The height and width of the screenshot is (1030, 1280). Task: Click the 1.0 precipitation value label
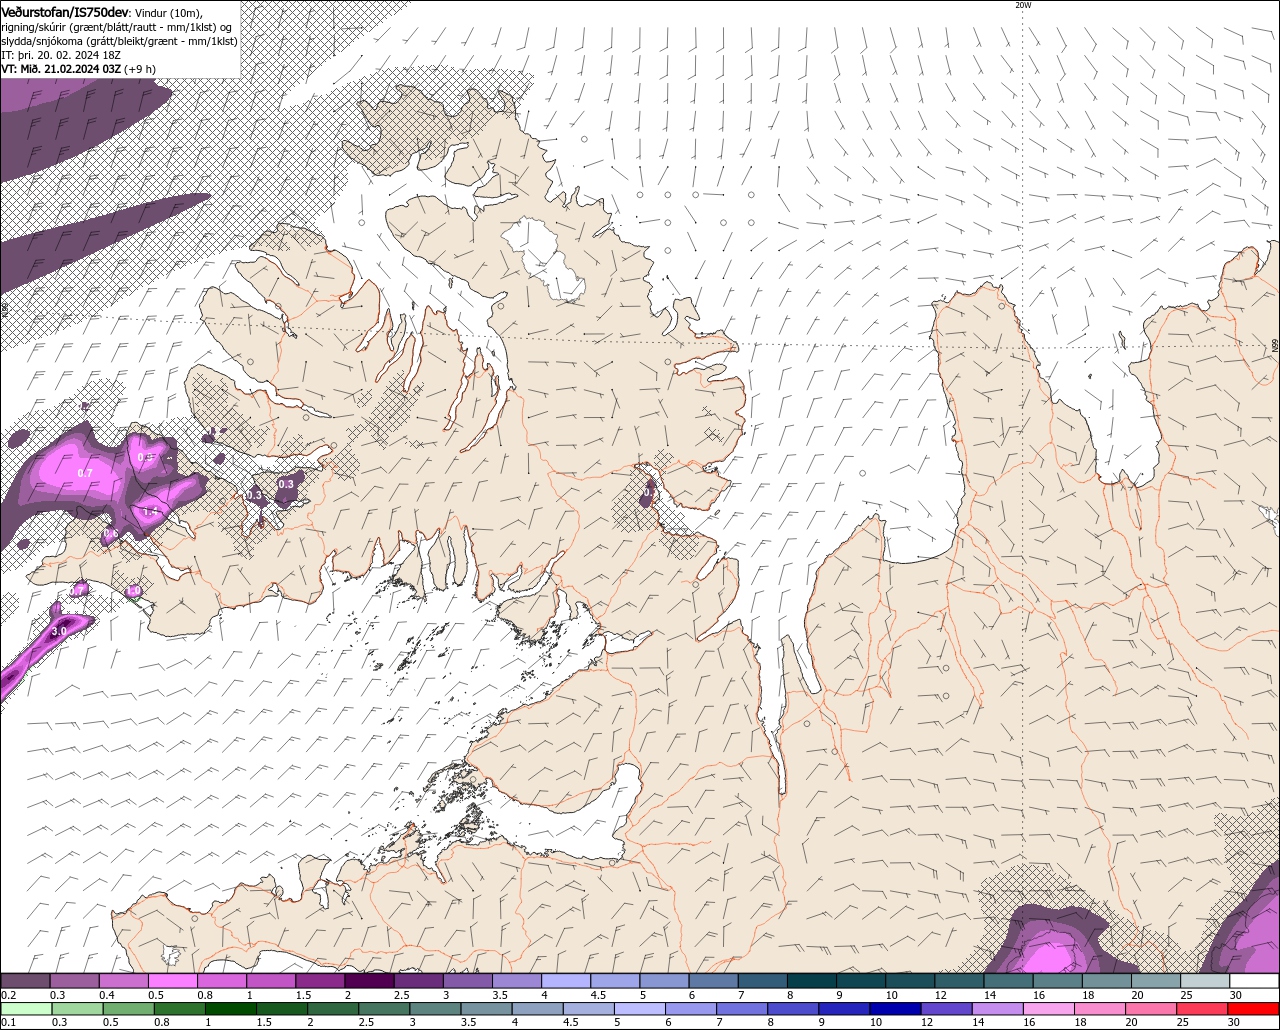click(134, 591)
